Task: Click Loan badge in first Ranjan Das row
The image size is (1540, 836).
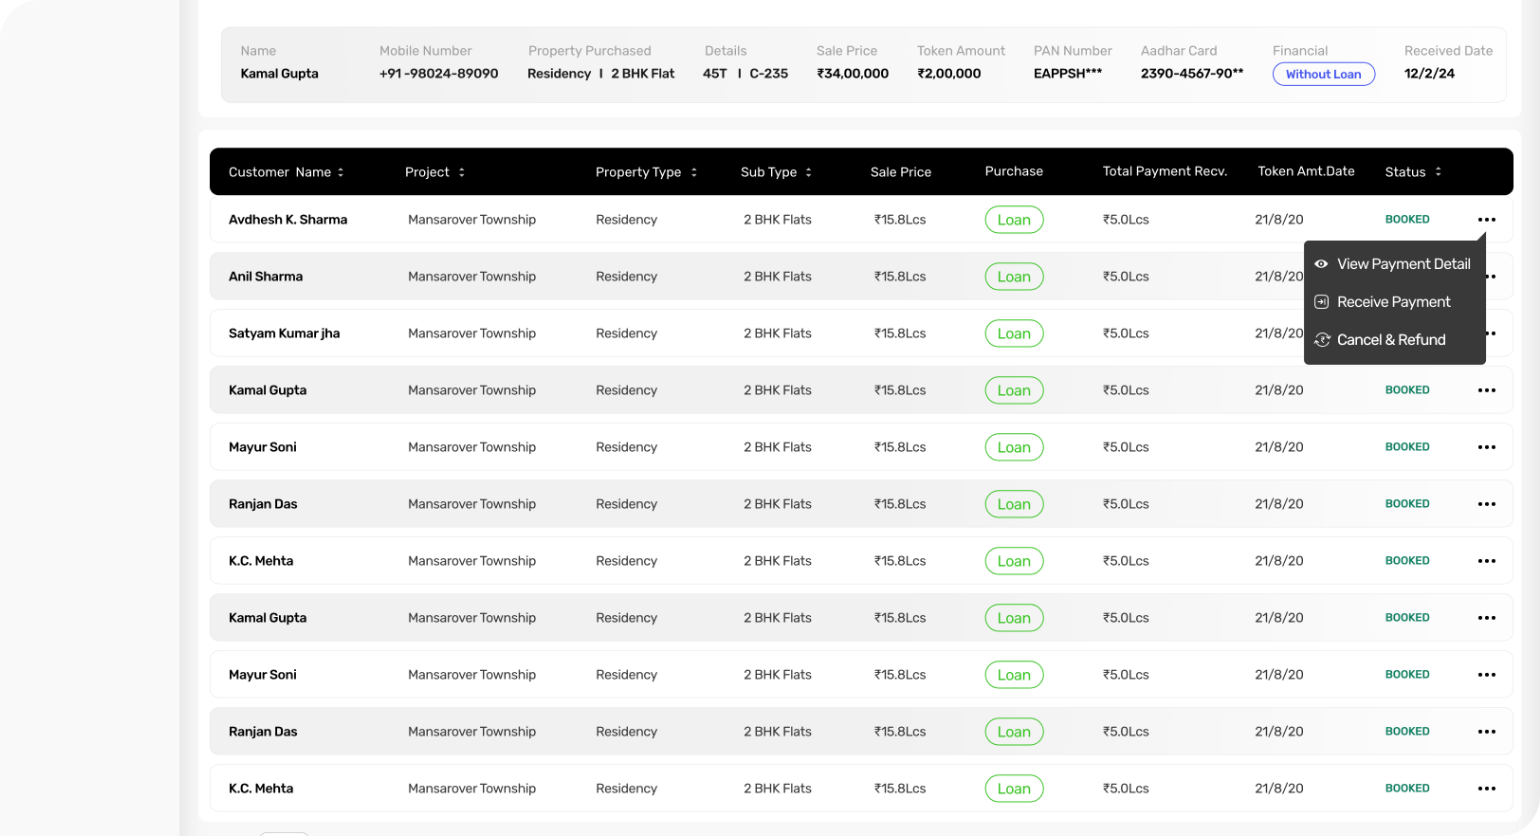Action: 1014,505
